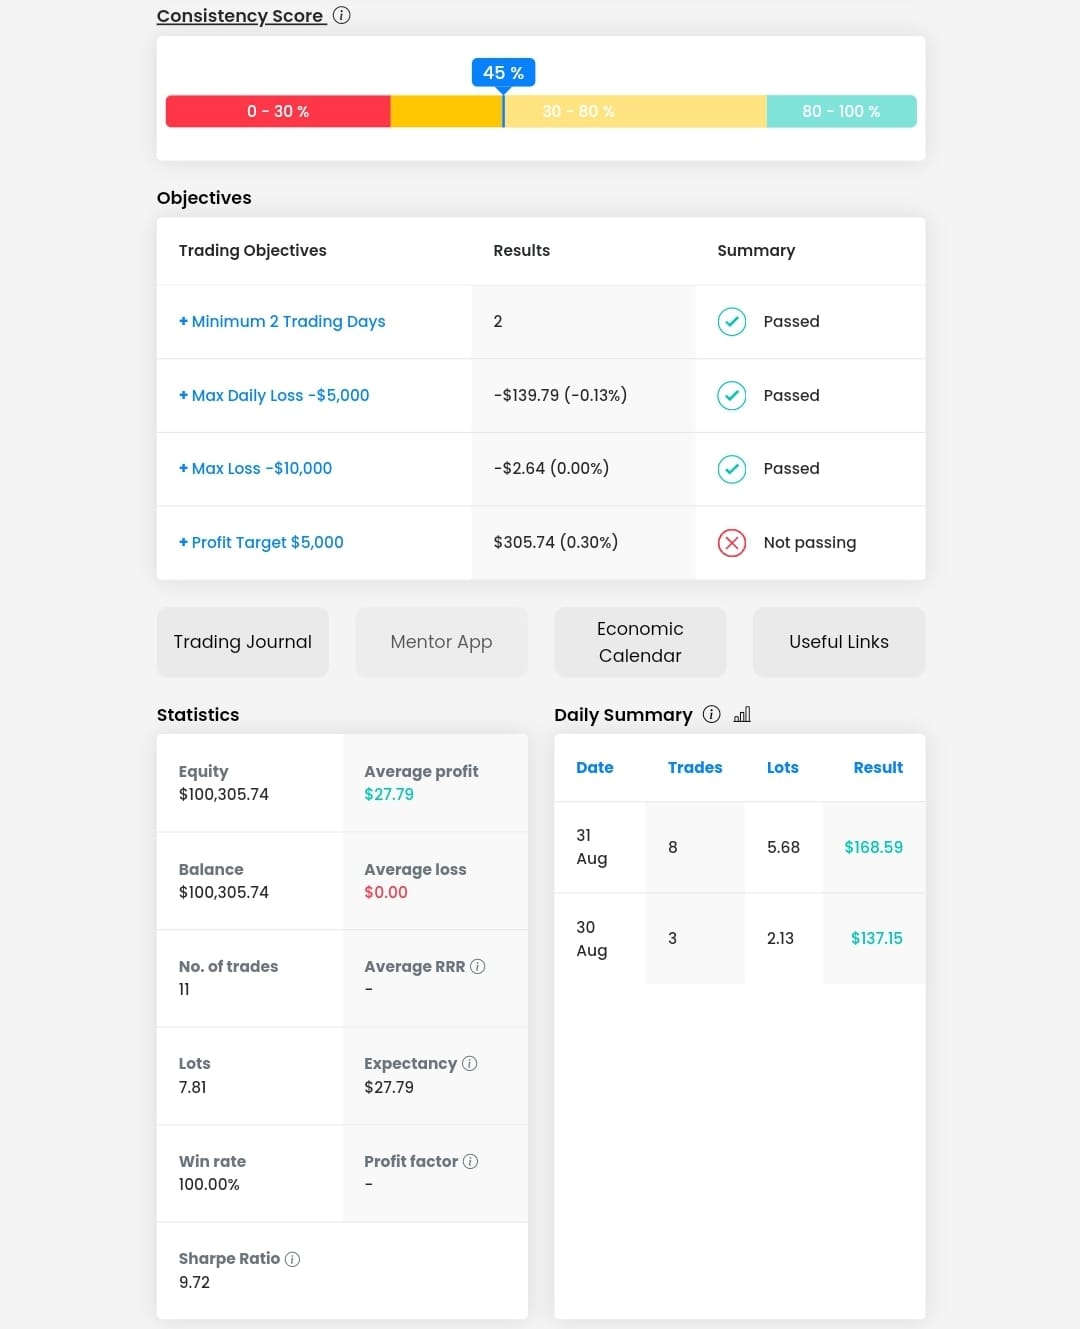The height and width of the screenshot is (1329, 1080).
Task: Expand the Max Loss -$10,000 objective
Action: point(255,468)
